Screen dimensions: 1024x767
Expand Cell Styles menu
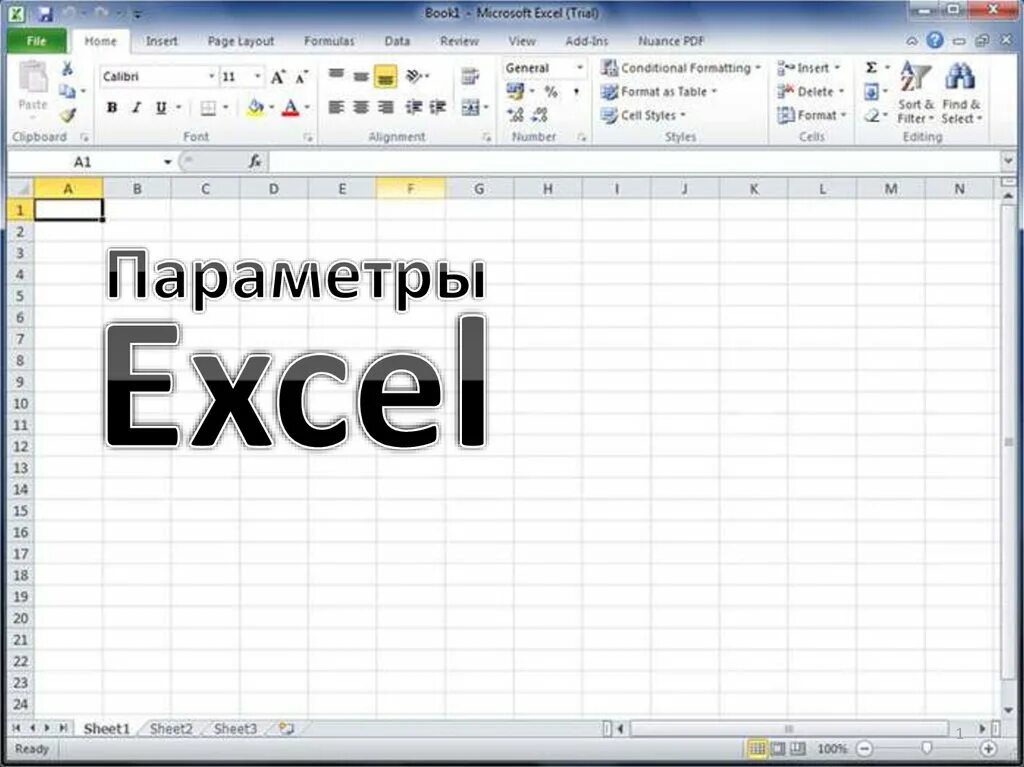point(643,115)
